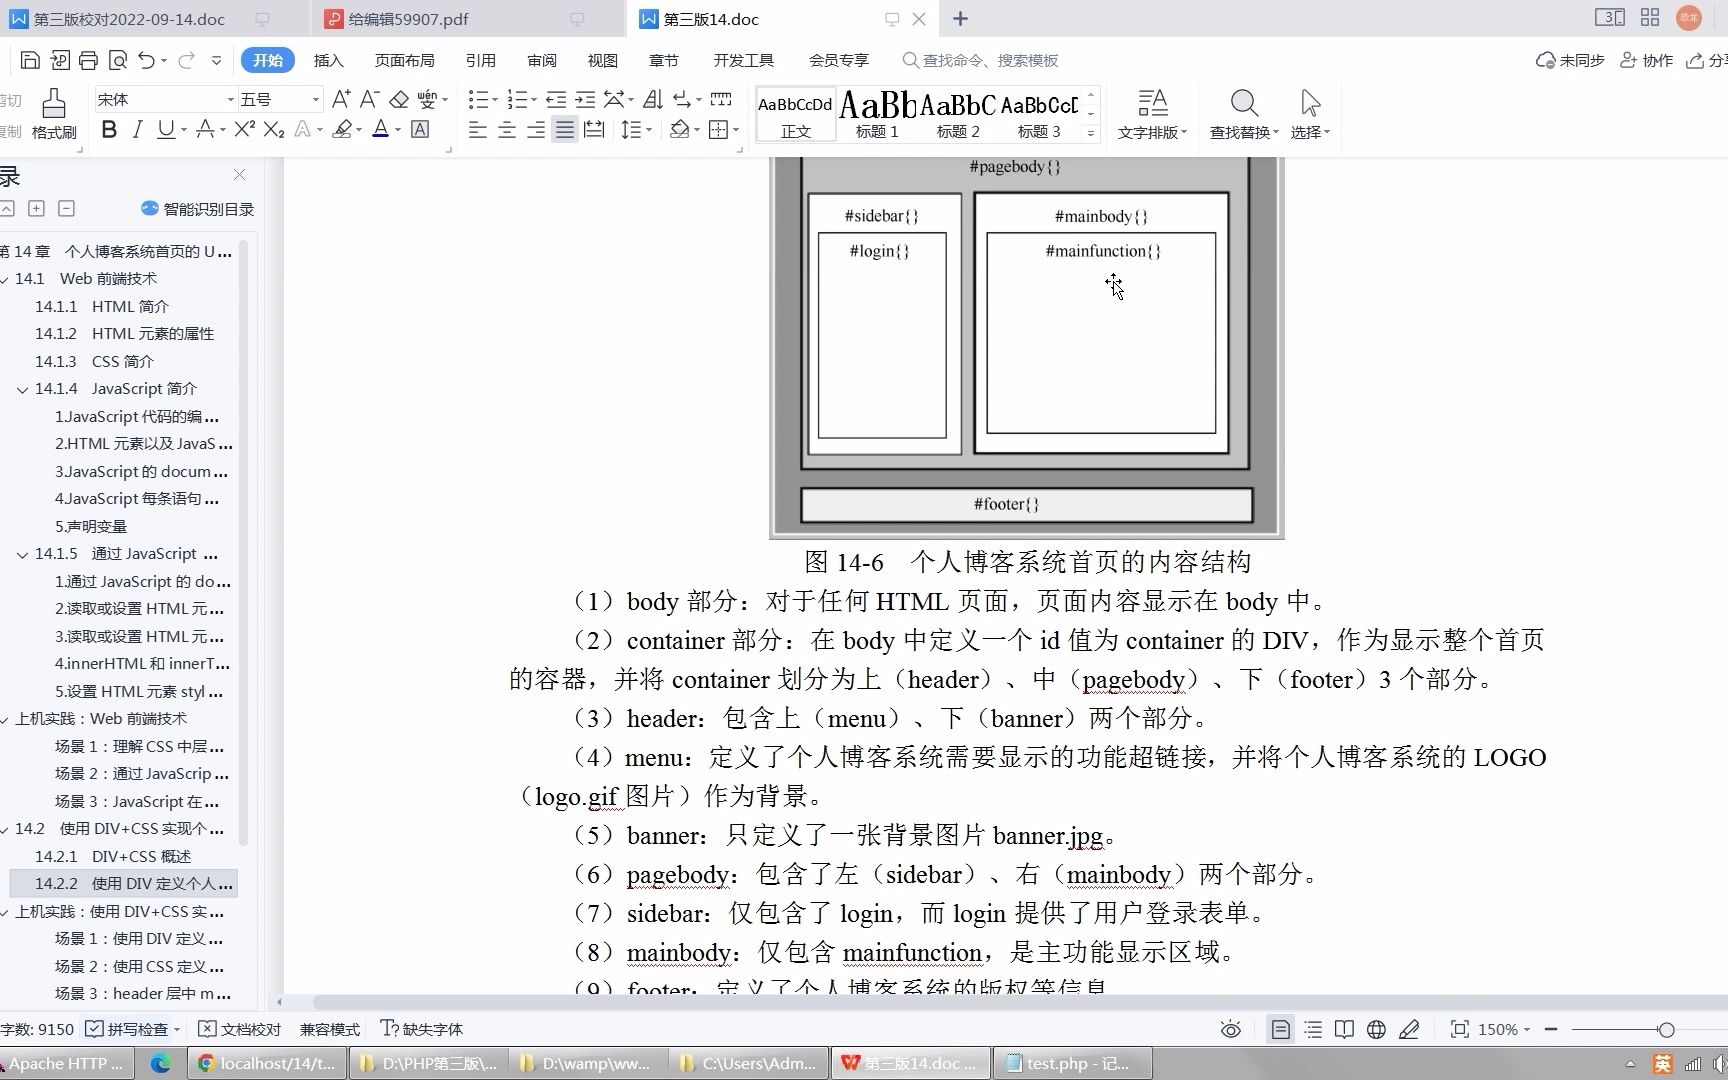Clear formatting with the eraser icon
Image resolution: width=1728 pixels, height=1080 pixels.
pyautogui.click(x=399, y=99)
